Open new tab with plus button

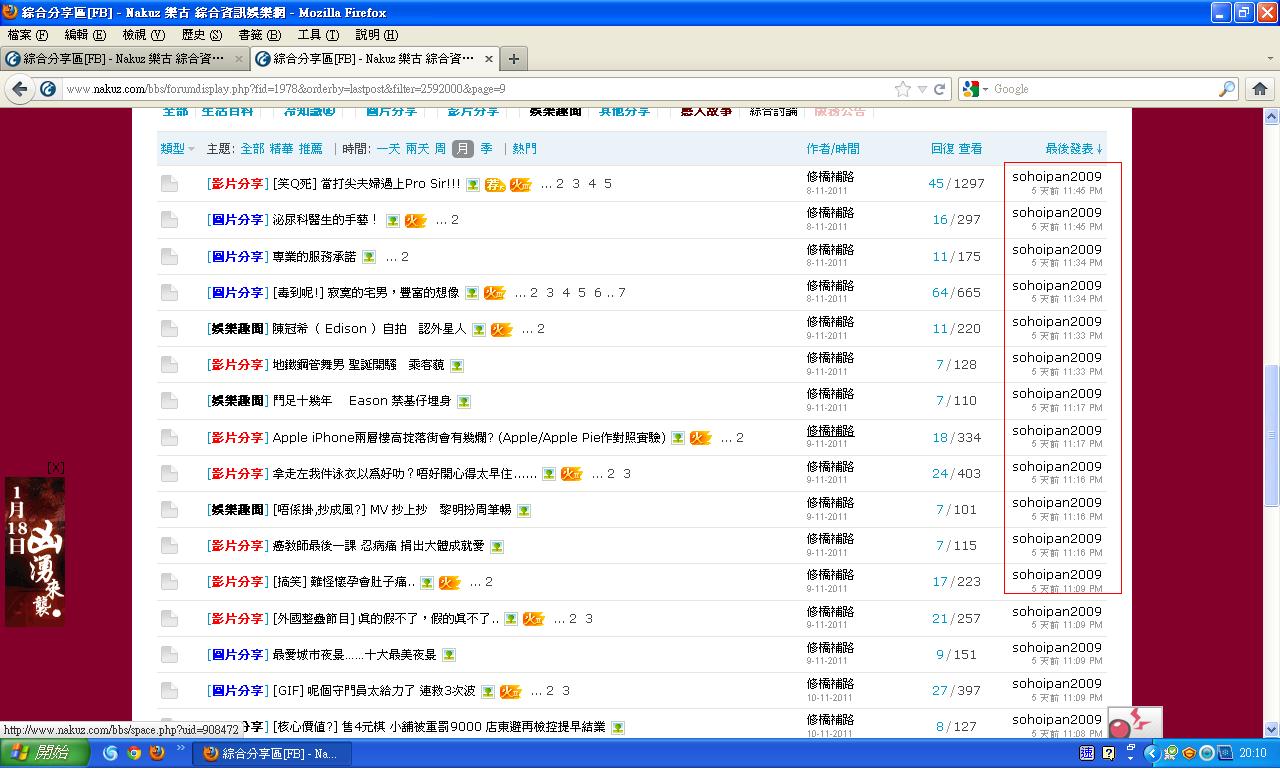[x=514, y=58]
